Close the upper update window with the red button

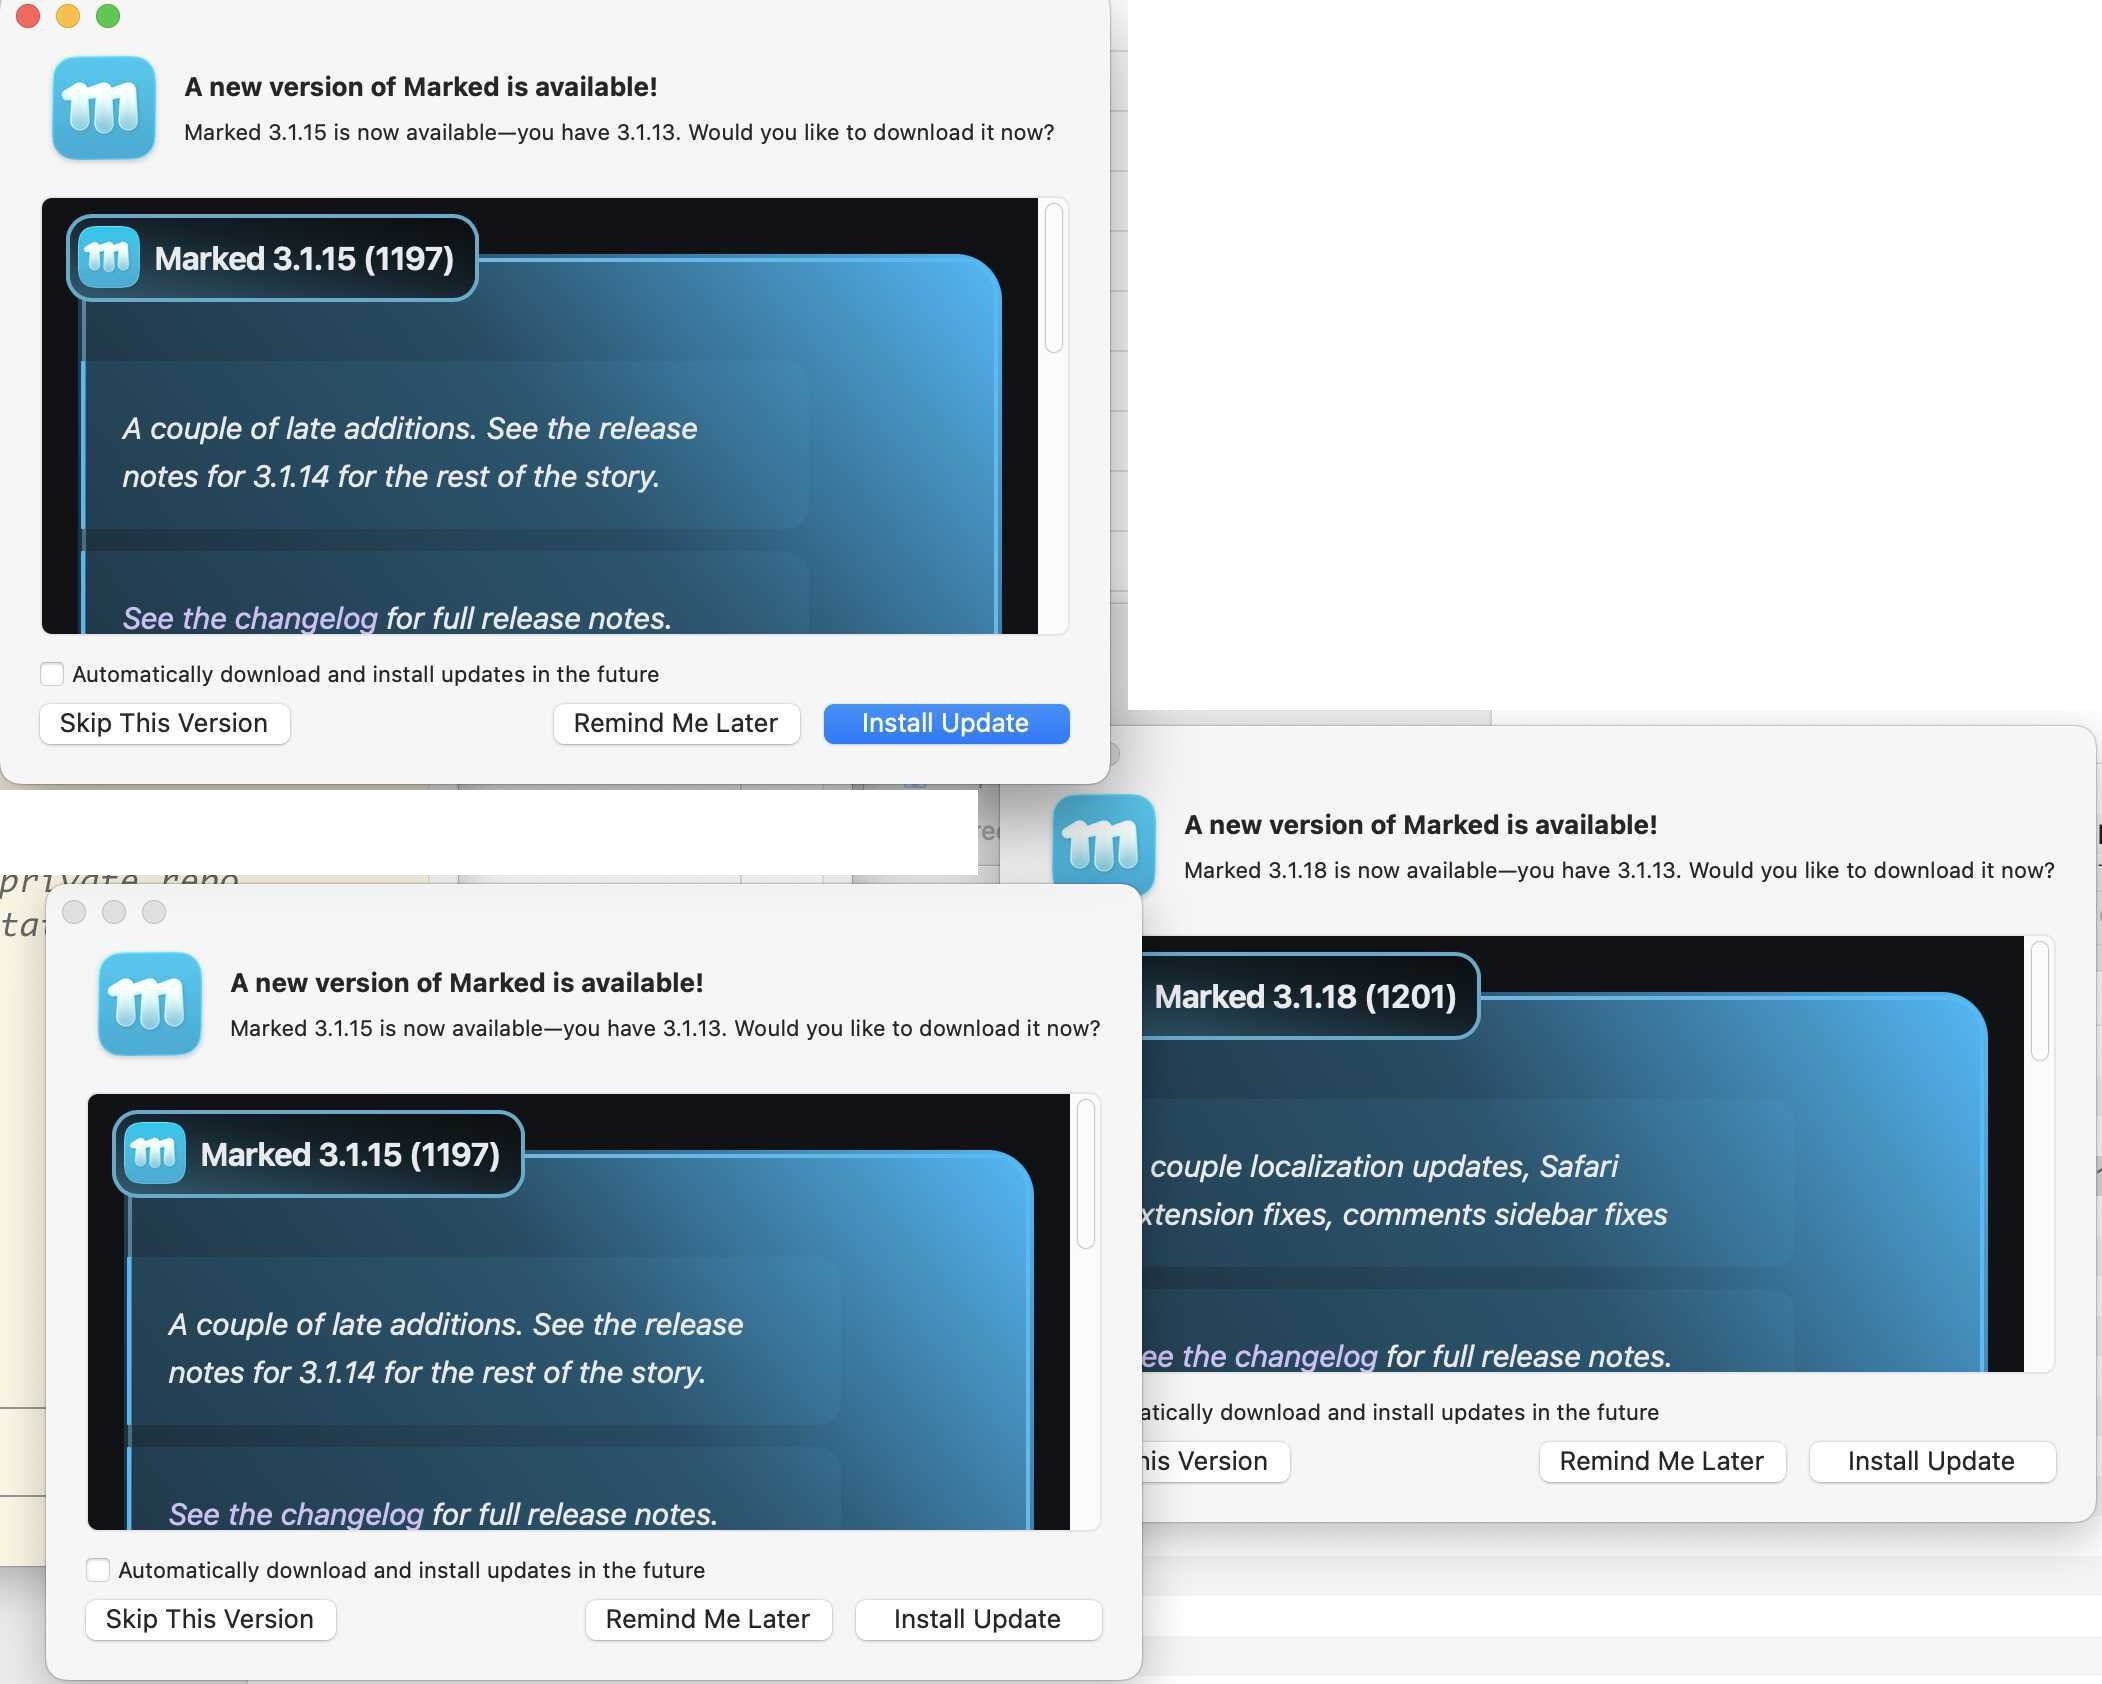click(x=28, y=15)
